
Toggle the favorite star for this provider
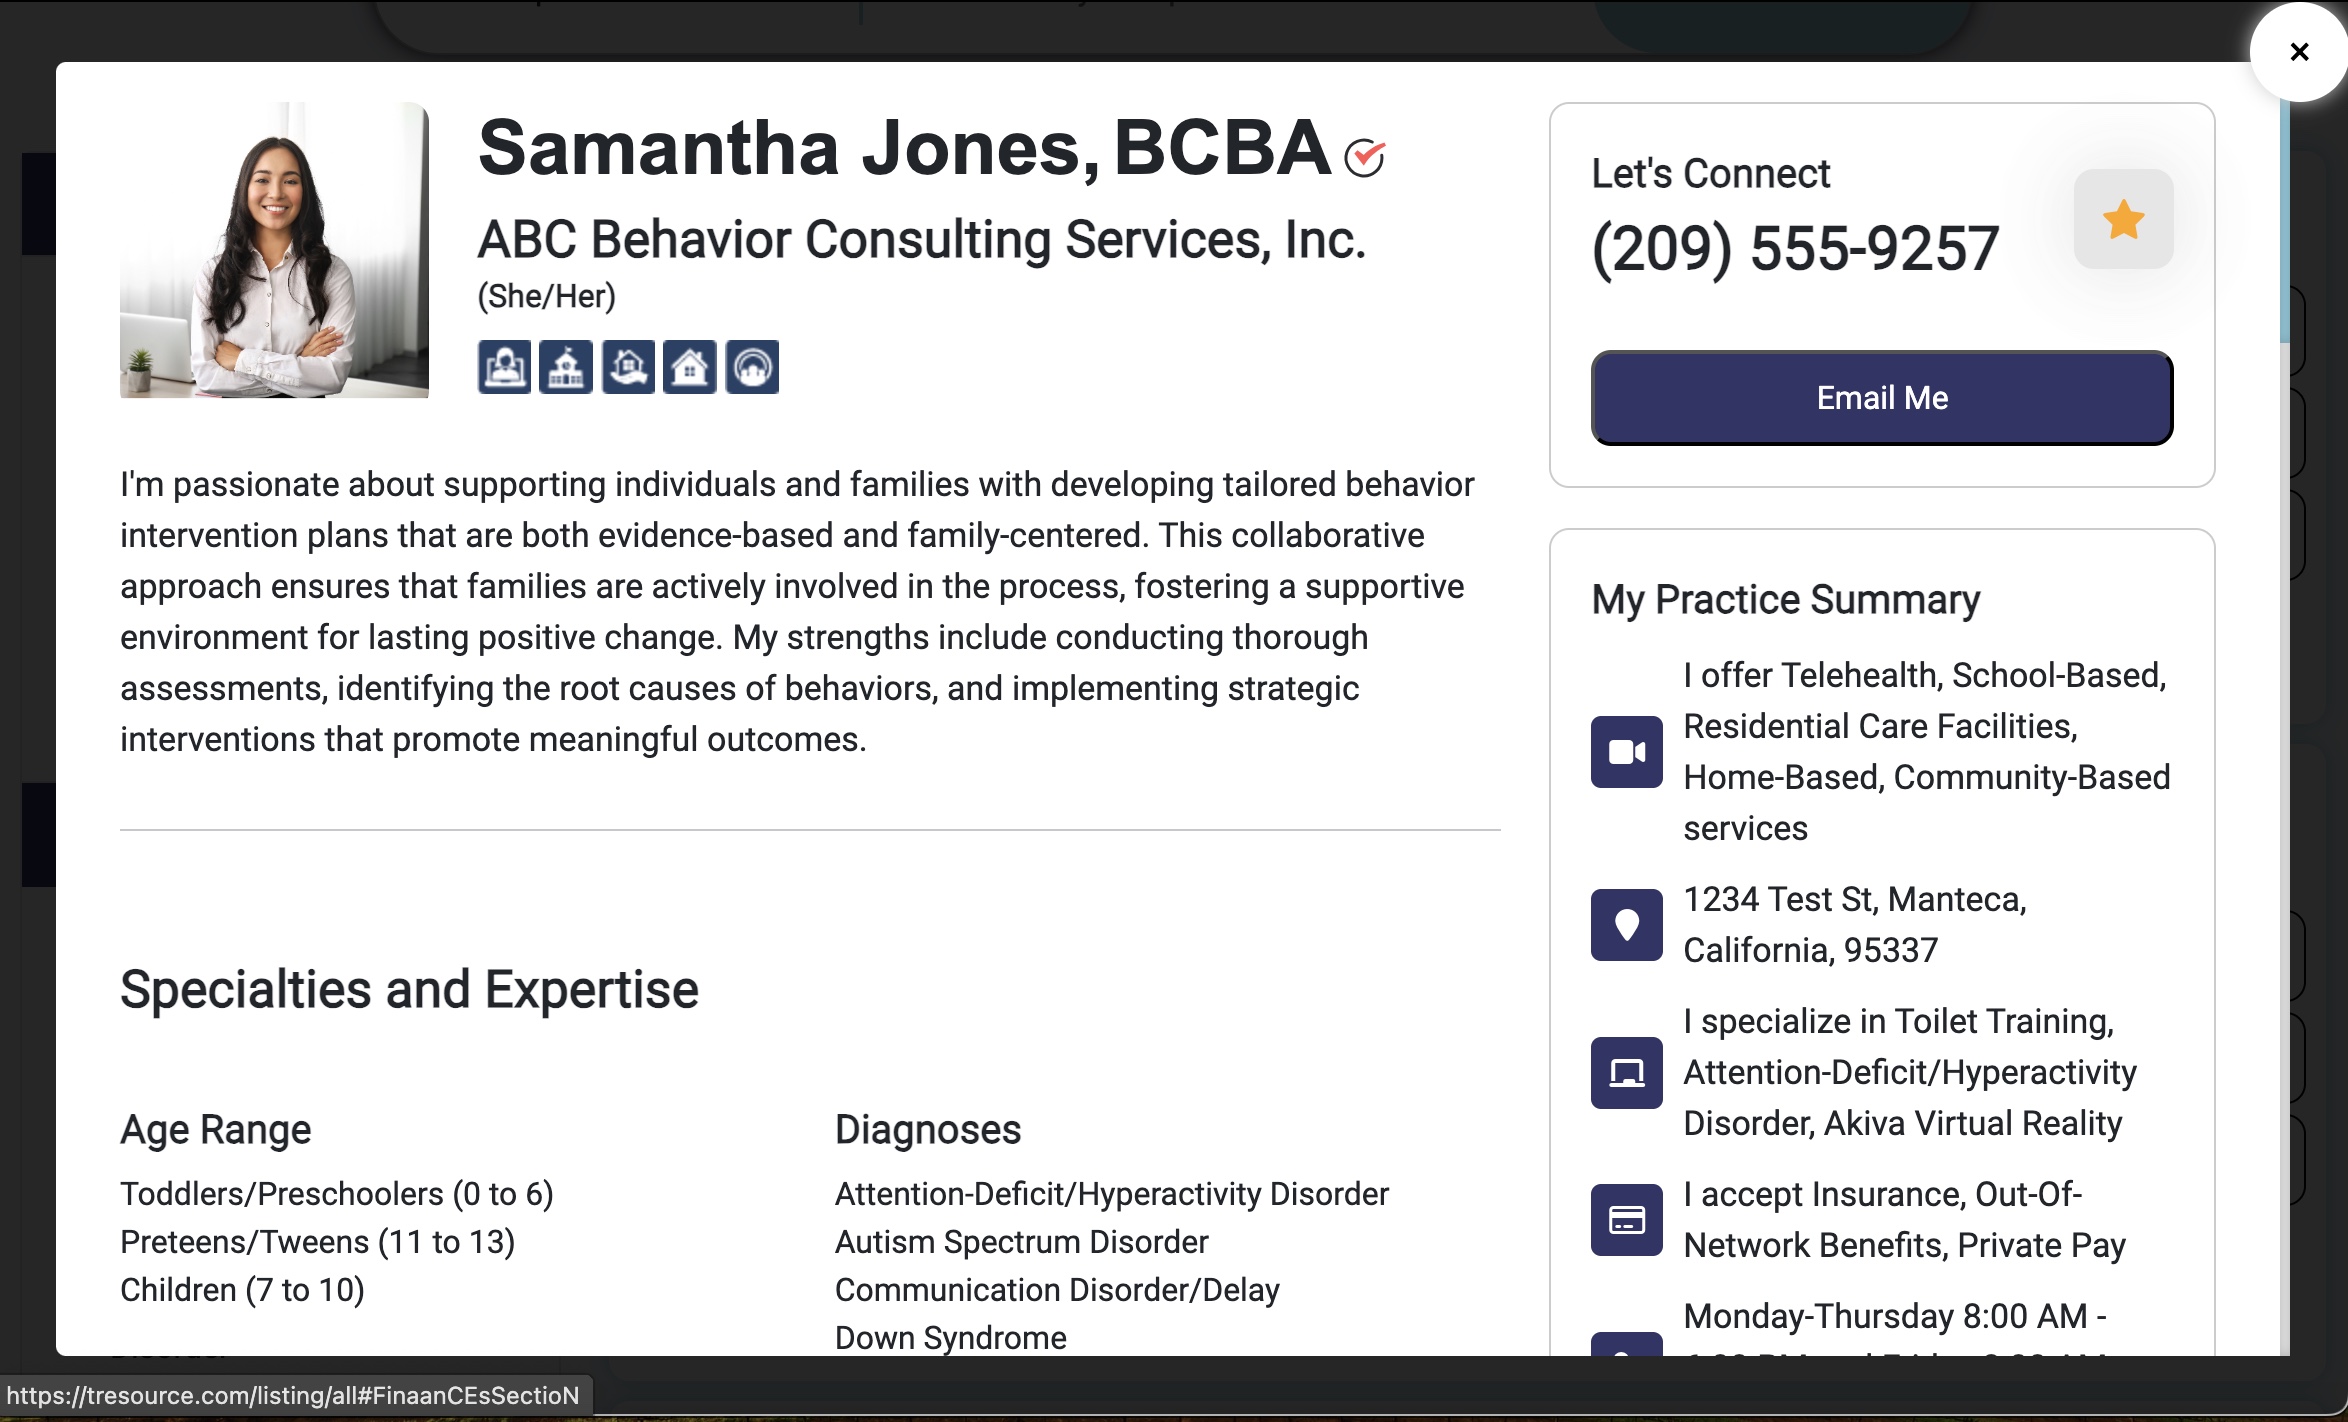[x=2123, y=219]
